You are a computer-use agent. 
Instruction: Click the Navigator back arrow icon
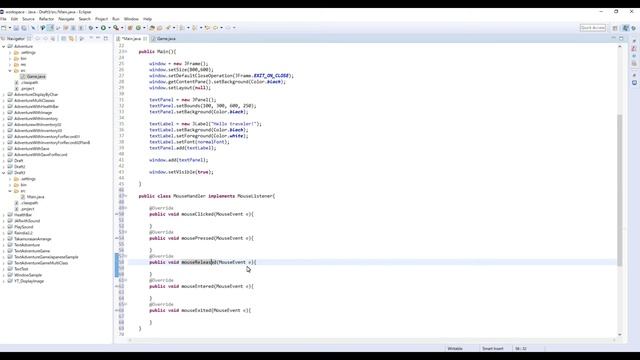[37, 38]
